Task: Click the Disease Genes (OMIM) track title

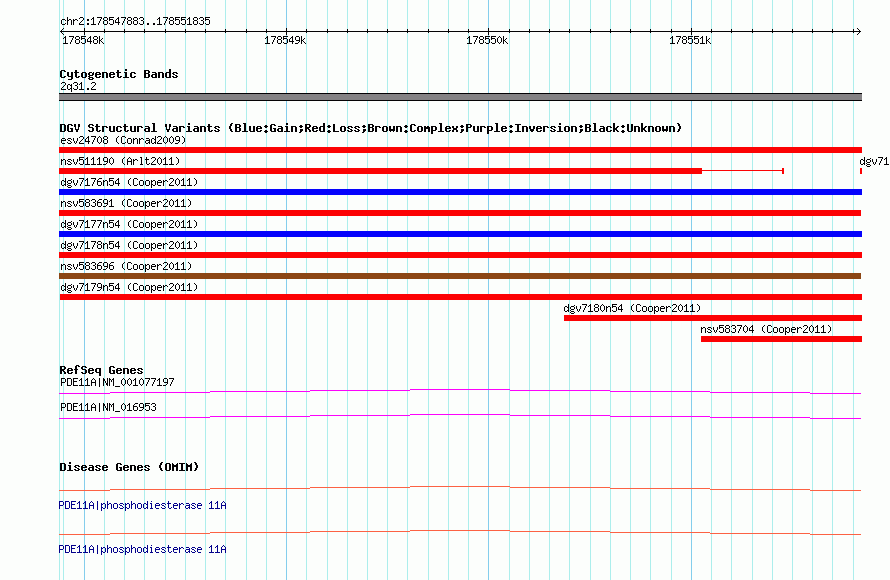Action: click(x=129, y=467)
